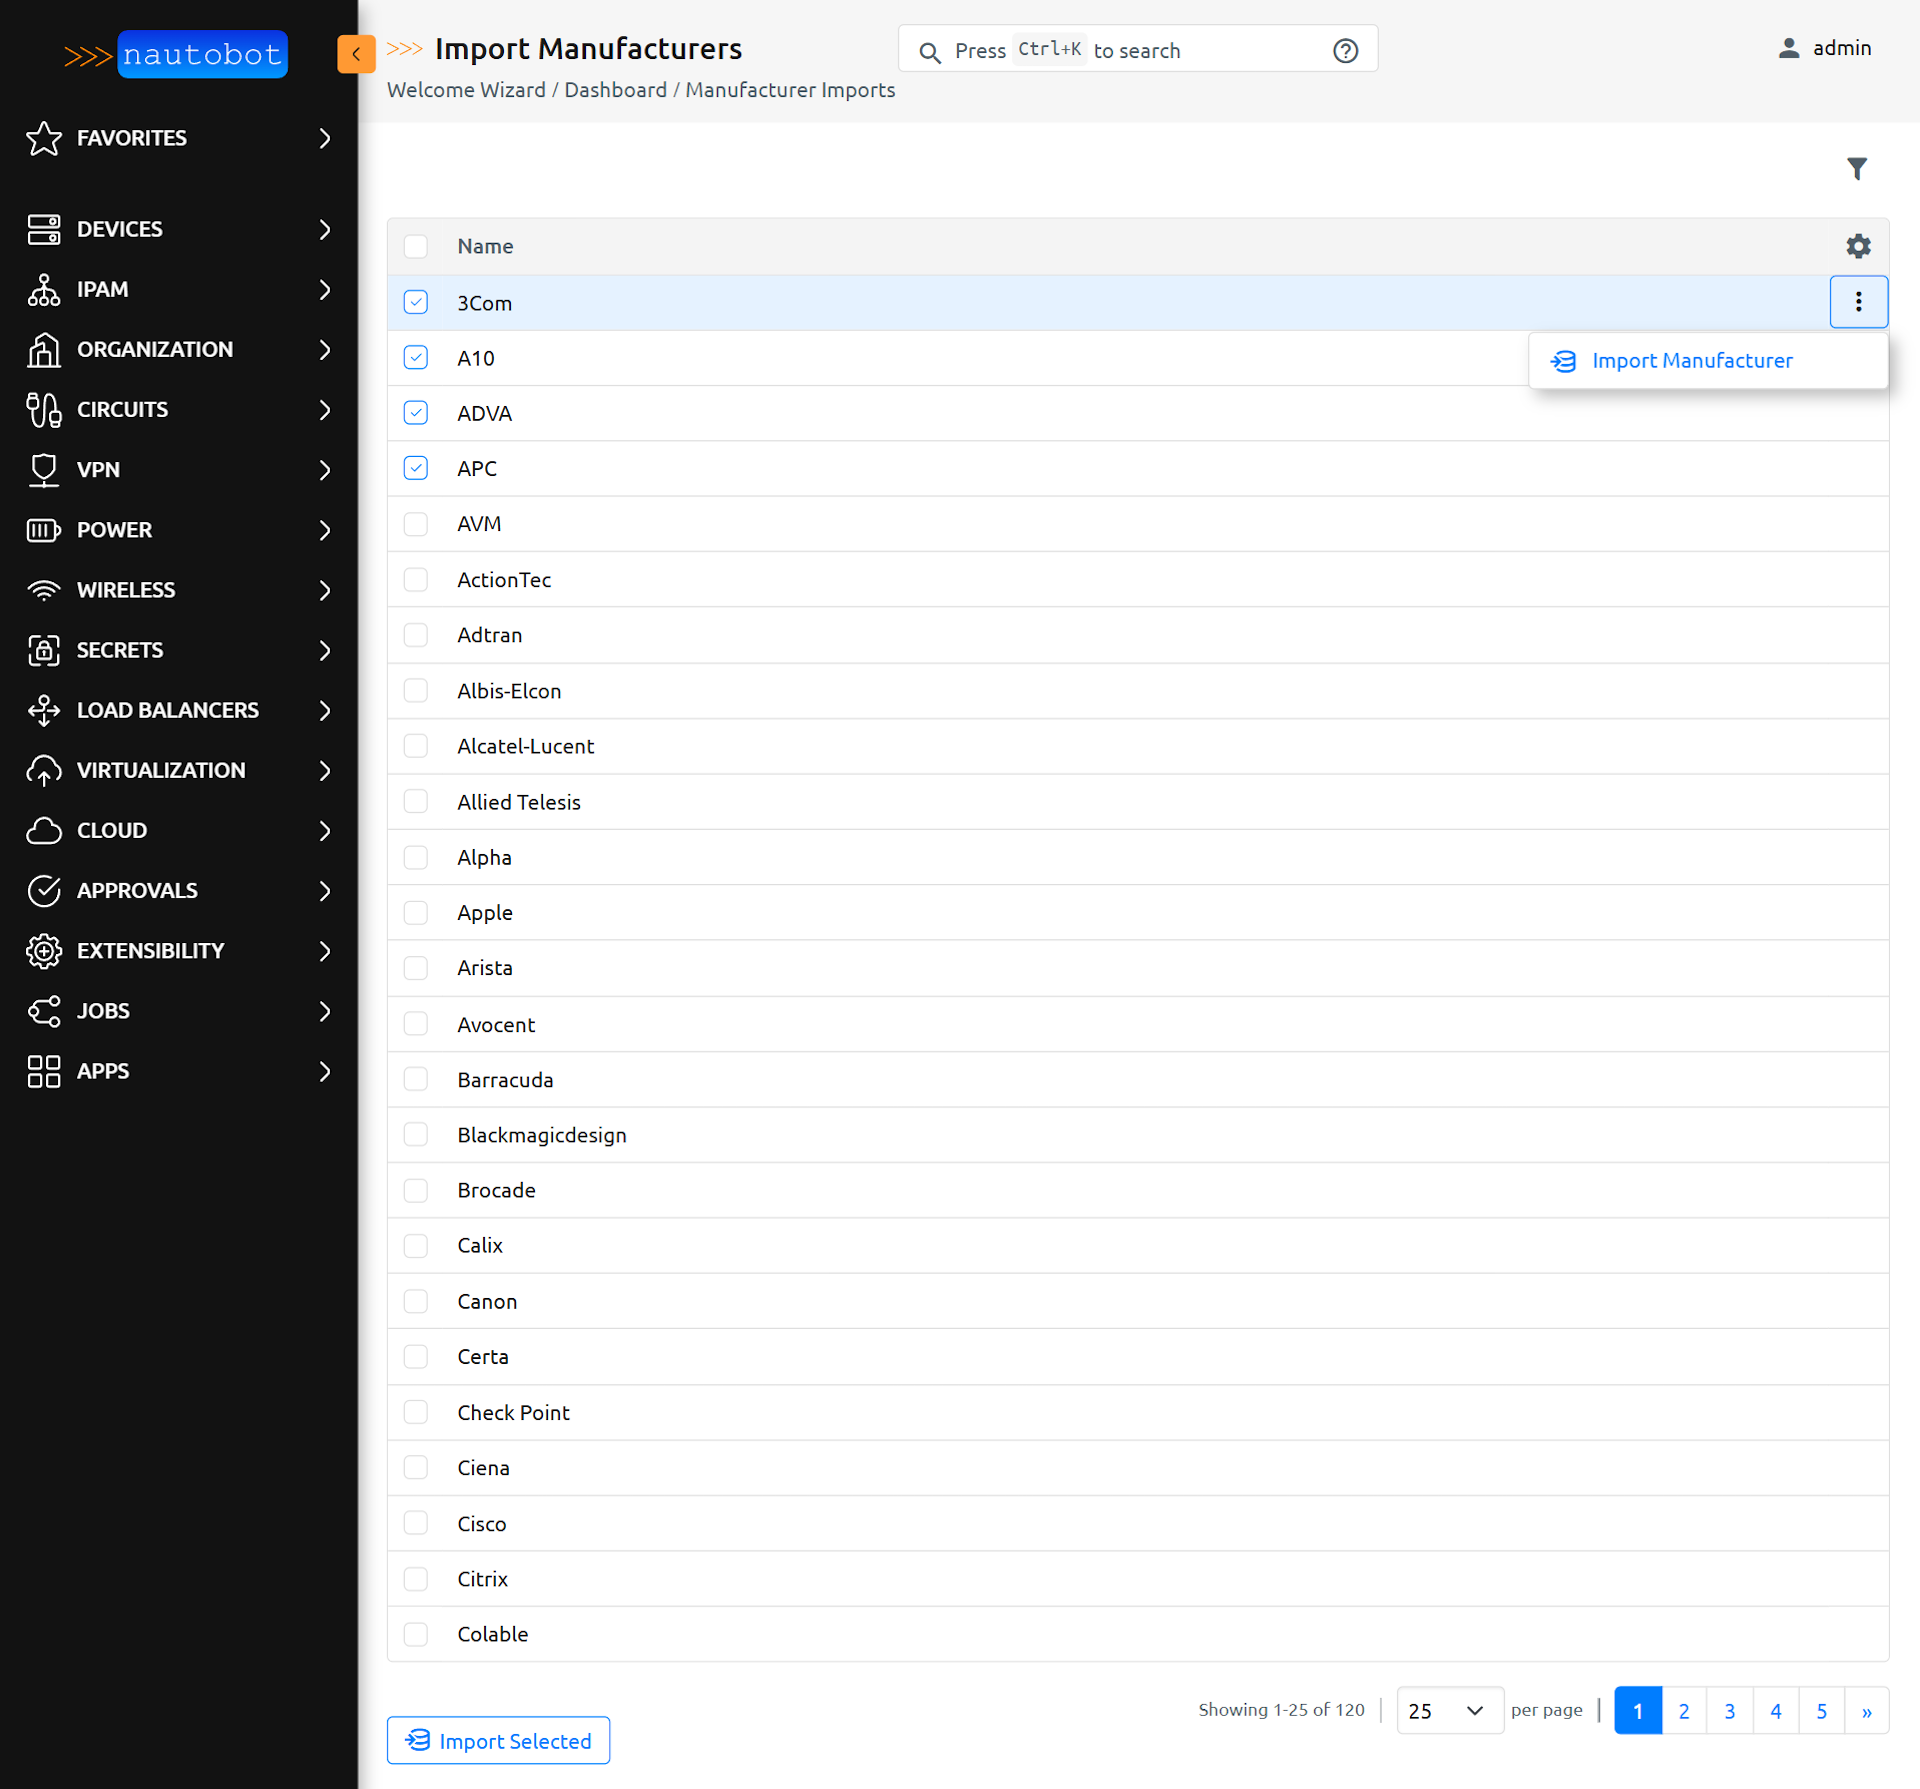Click the Nautobot logo

tap(176, 54)
